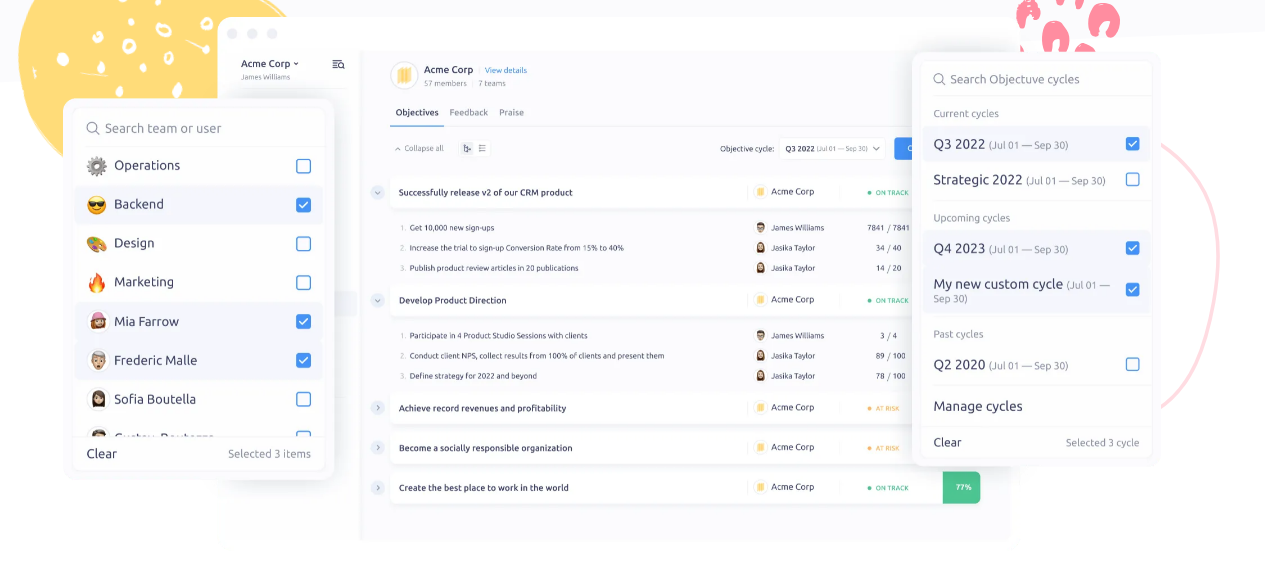Open the Feedback tab
The width and height of the screenshot is (1265, 566).
[469, 113]
